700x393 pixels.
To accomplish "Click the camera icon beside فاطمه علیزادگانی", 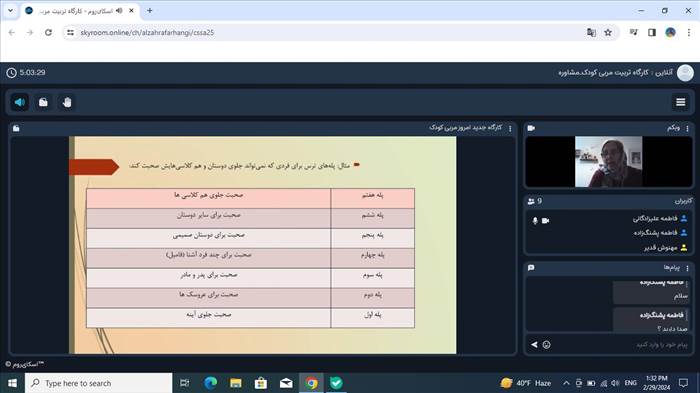I will coord(546,221).
